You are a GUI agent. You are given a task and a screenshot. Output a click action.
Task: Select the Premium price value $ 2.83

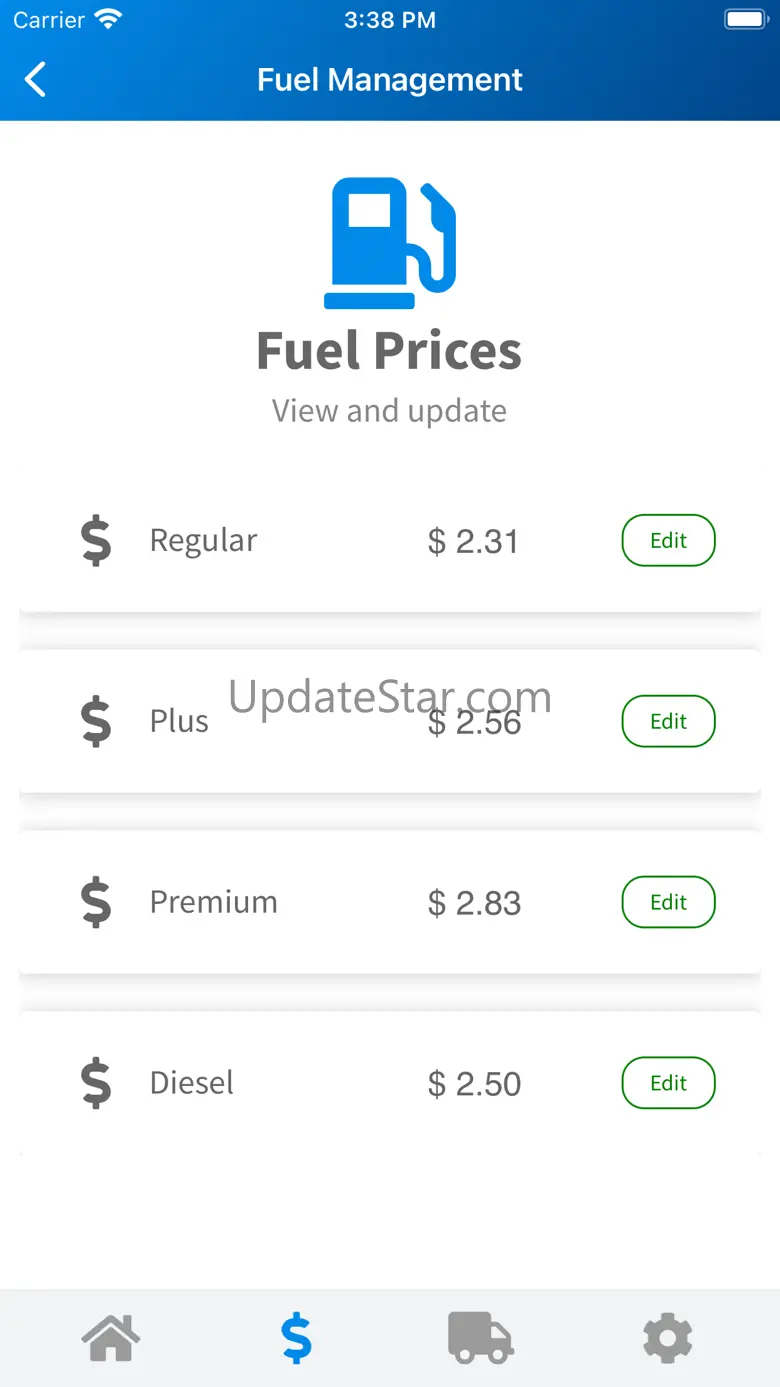pos(474,903)
